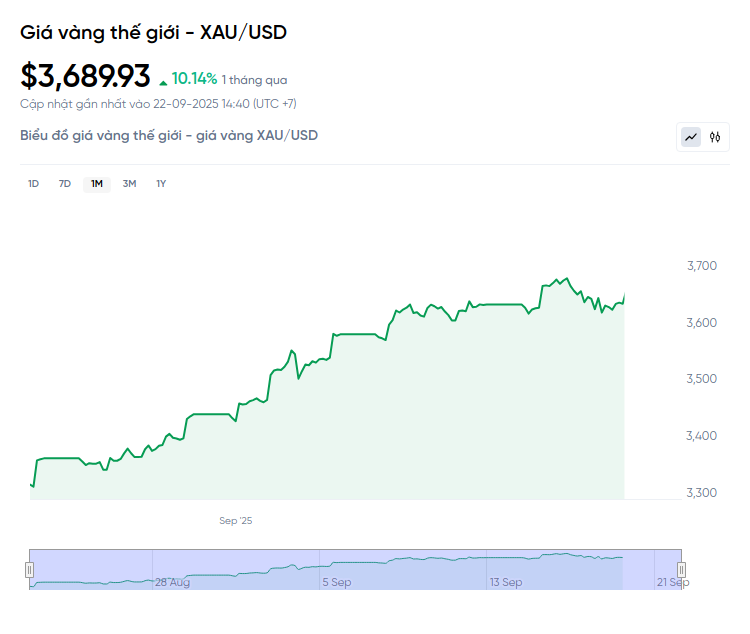The height and width of the screenshot is (634, 750).
Task: Select the 1D time range
Action: pyautogui.click(x=33, y=184)
